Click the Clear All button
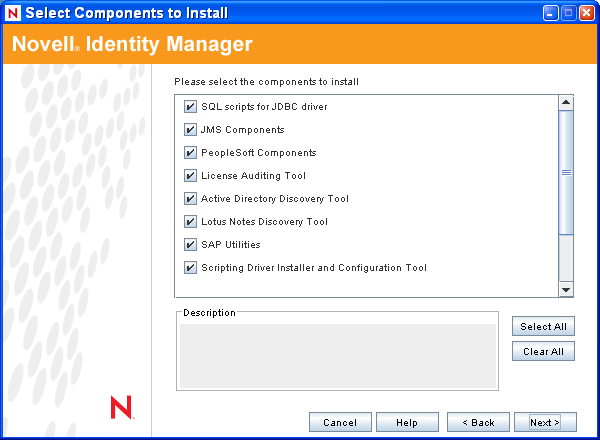The width and height of the screenshot is (600, 440). click(x=543, y=351)
